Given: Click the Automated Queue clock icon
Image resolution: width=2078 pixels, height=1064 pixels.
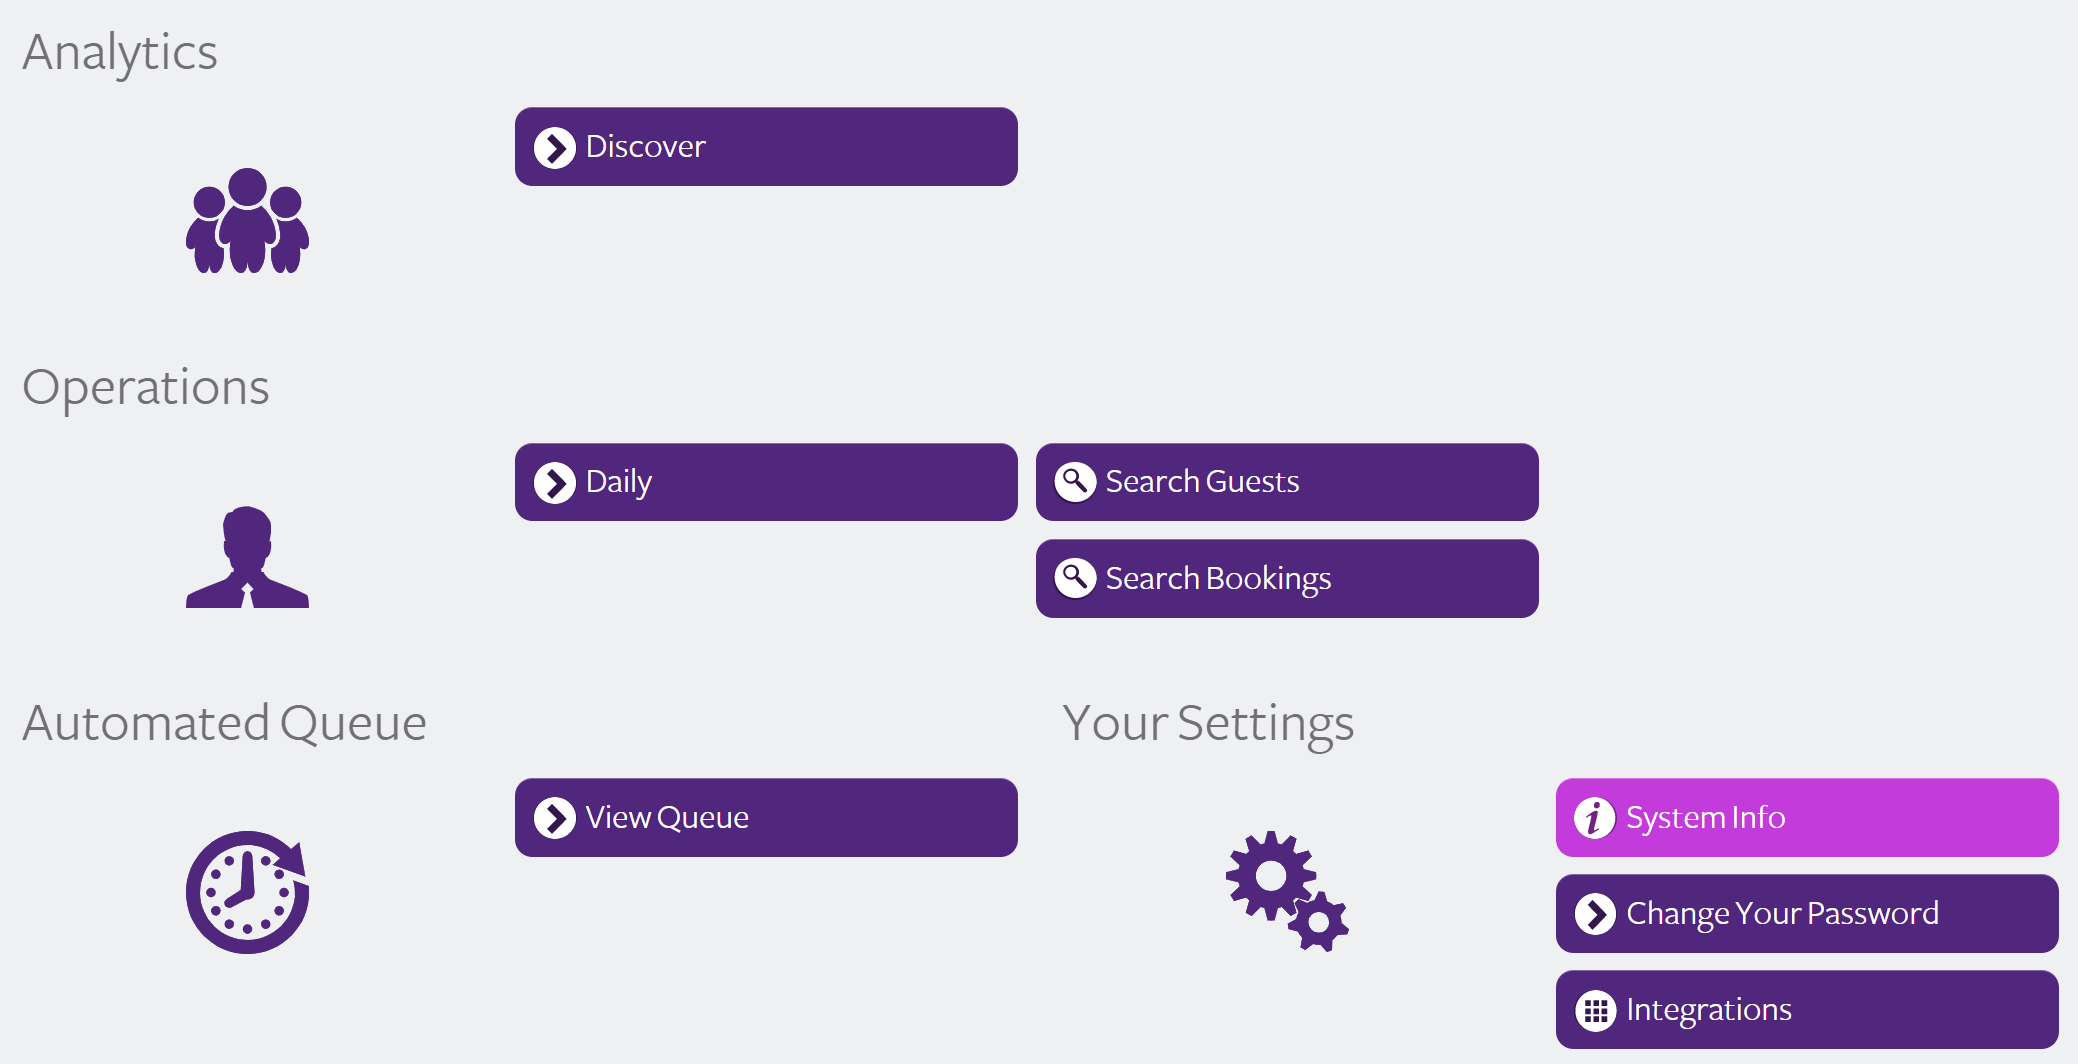Looking at the screenshot, I should pyautogui.click(x=247, y=892).
